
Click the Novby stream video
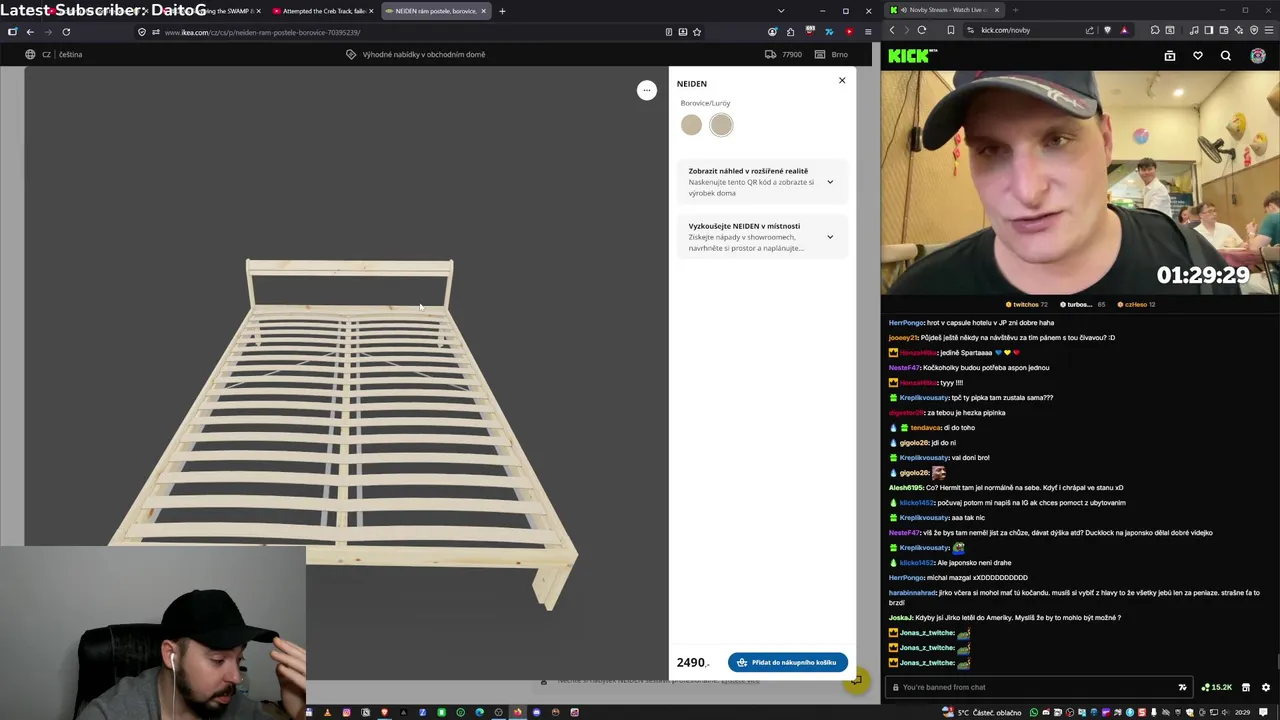point(1080,183)
